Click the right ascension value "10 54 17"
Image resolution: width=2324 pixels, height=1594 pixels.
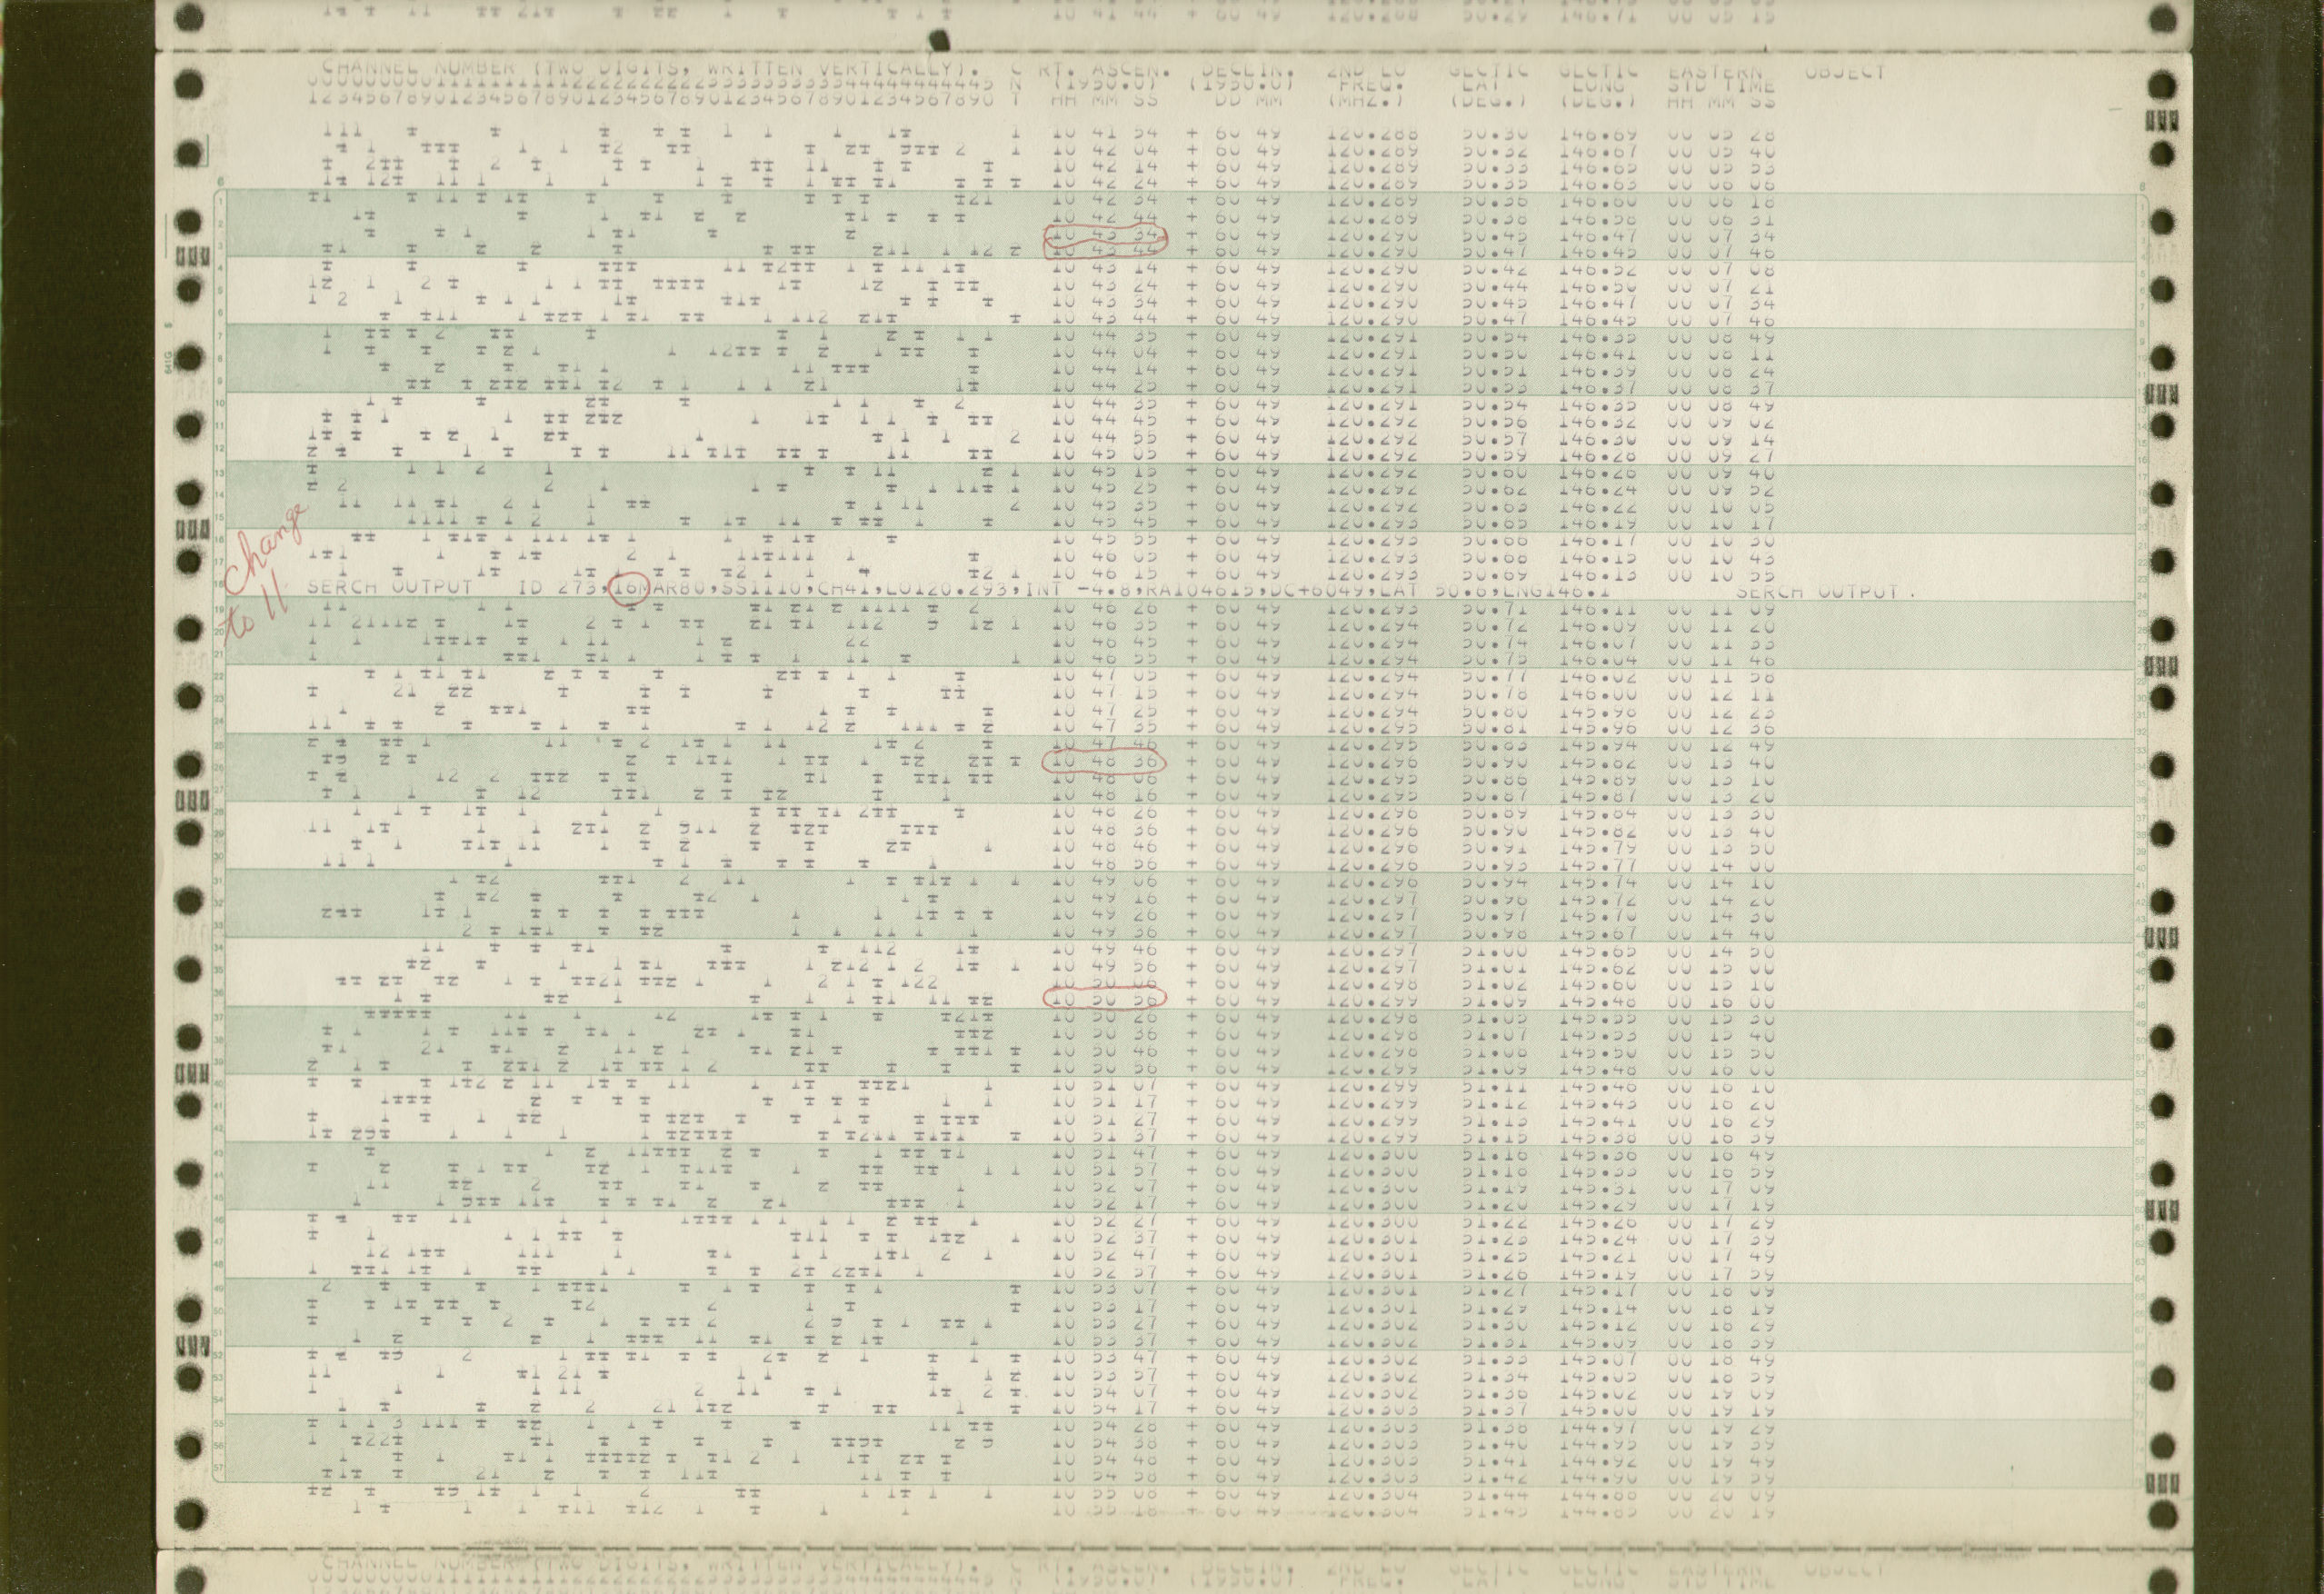click(1104, 1410)
